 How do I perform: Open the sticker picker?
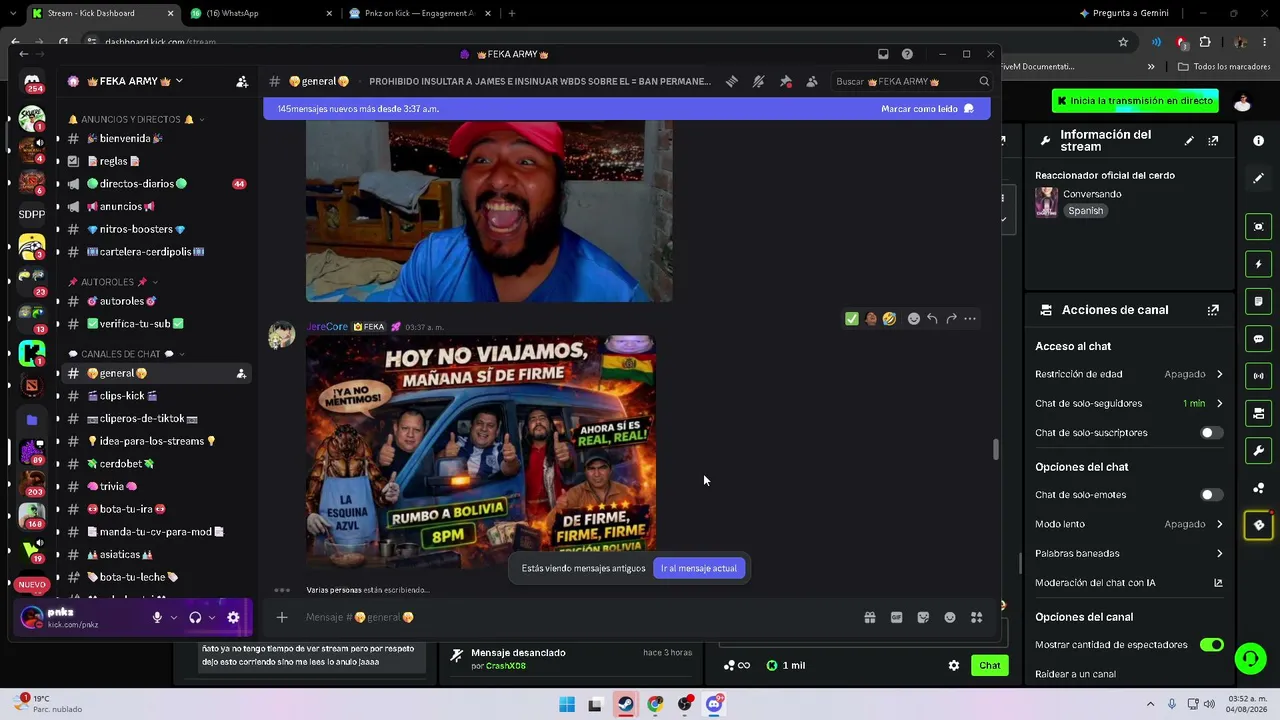923,617
